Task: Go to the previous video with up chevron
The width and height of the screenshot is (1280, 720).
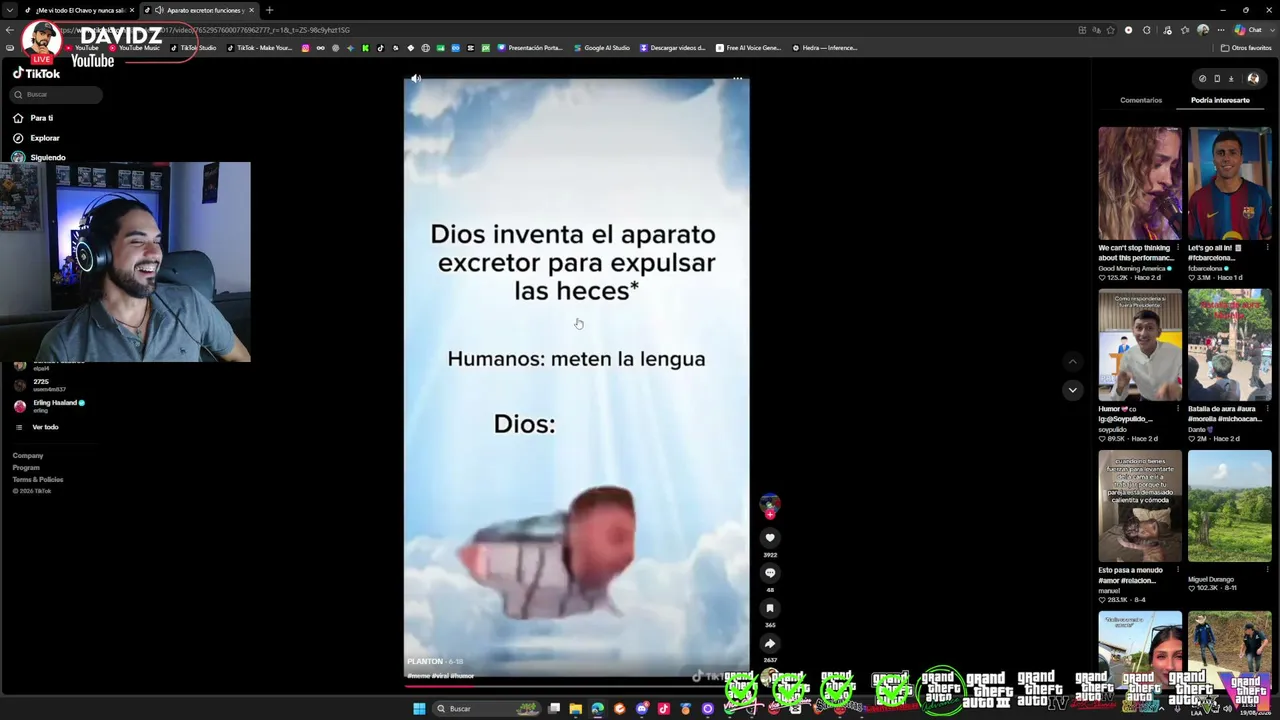Action: point(1072,362)
